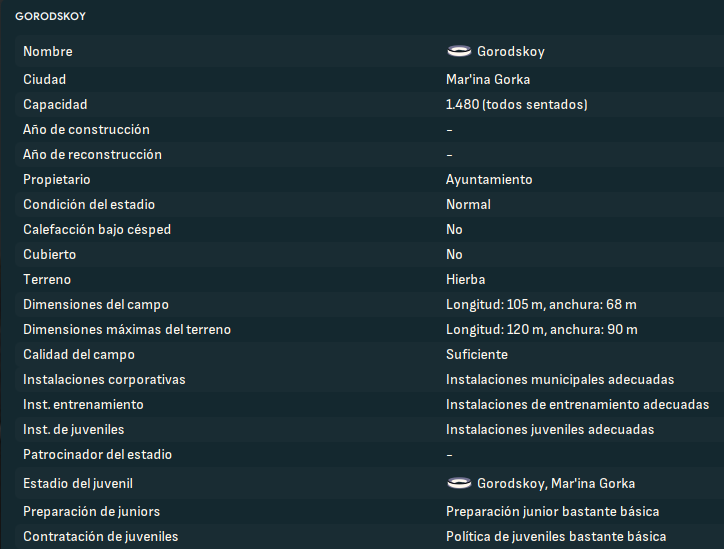Click the Dimensiones máximas del terreno value
Screen dimensions: 724x549
(542, 330)
